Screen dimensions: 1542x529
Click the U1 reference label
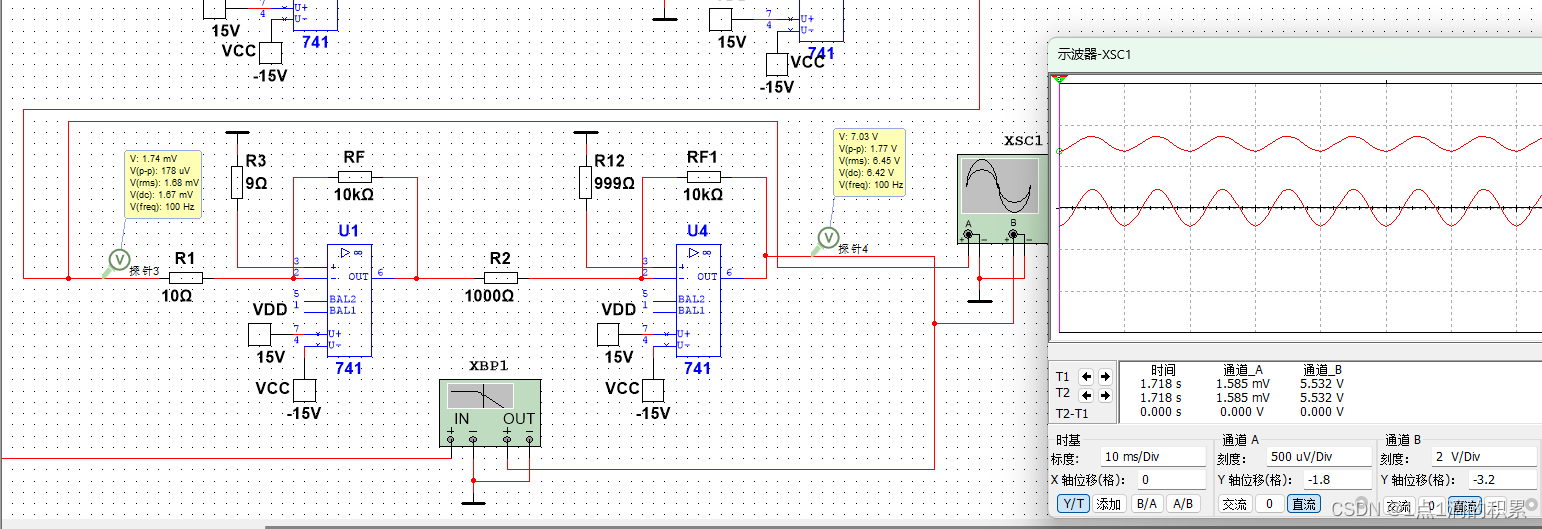tap(348, 231)
